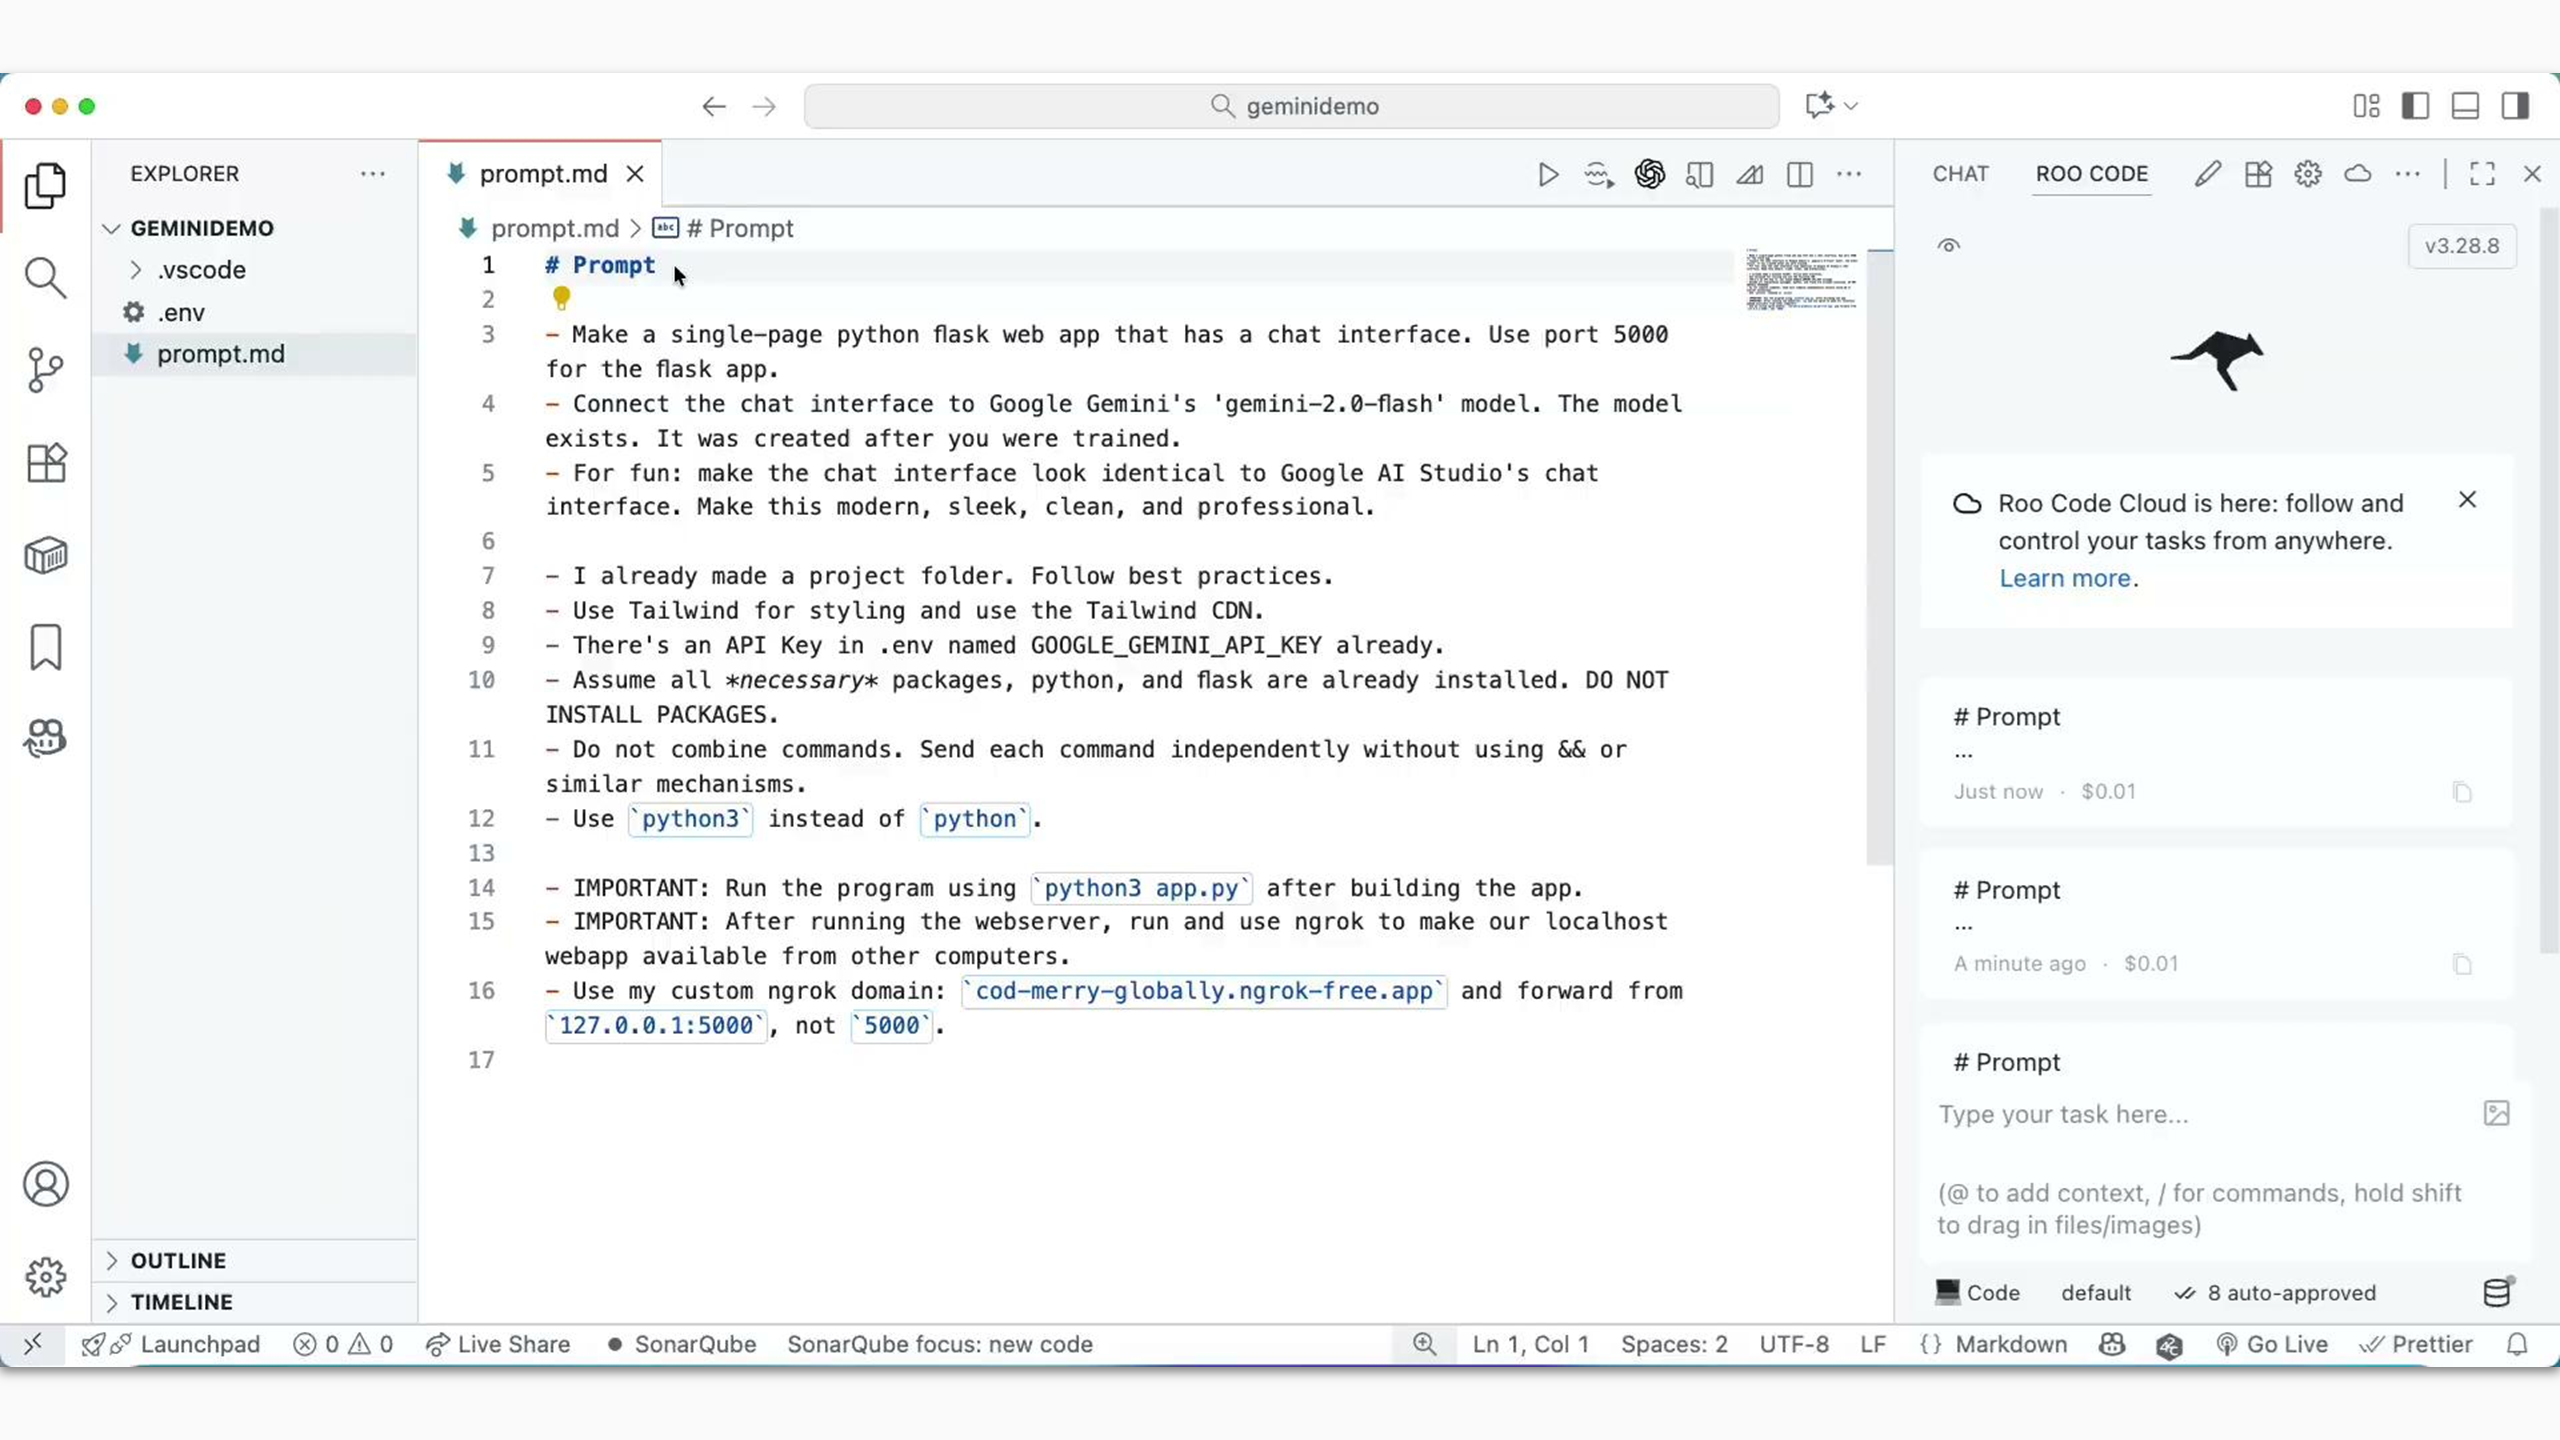The height and width of the screenshot is (1440, 2560).
Task: Expand the OUTLINE section
Action: coord(111,1260)
